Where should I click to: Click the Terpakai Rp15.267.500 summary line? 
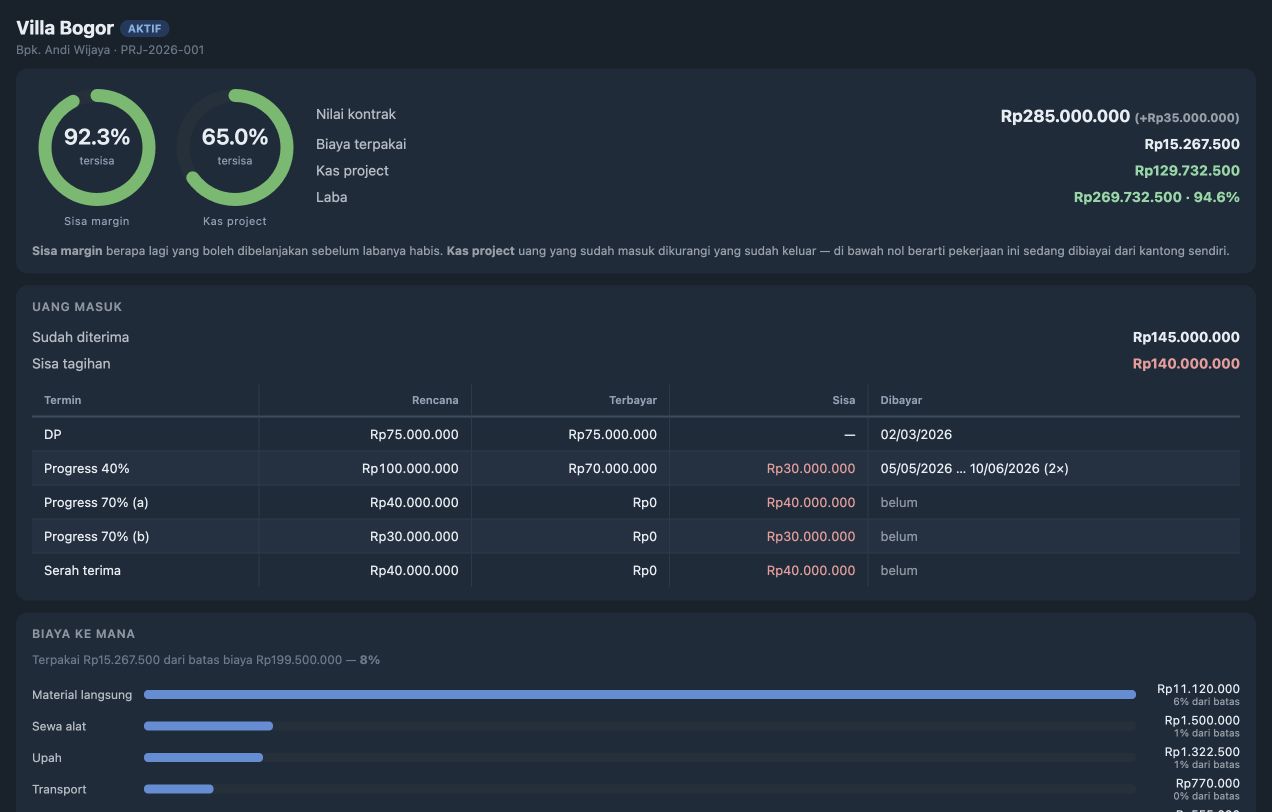click(206, 660)
